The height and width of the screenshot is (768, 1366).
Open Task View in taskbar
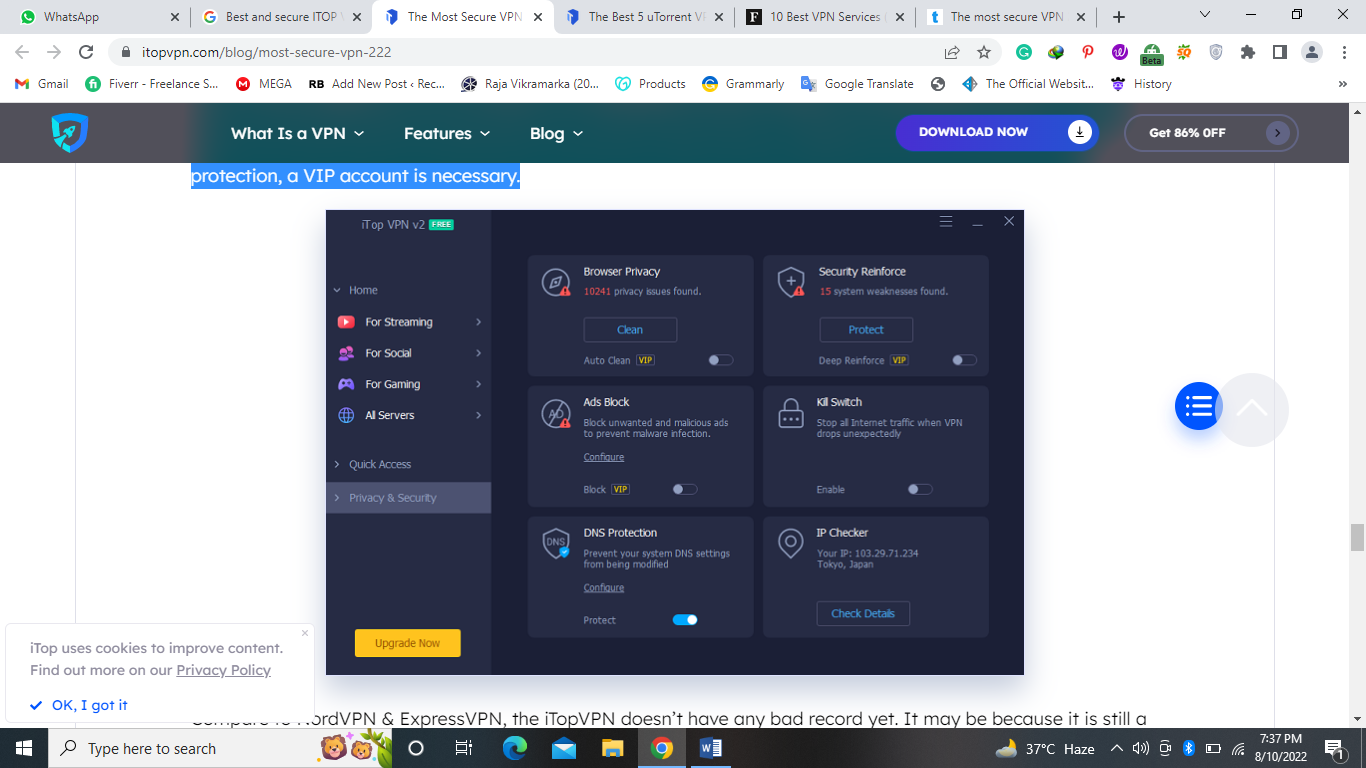coord(464,748)
